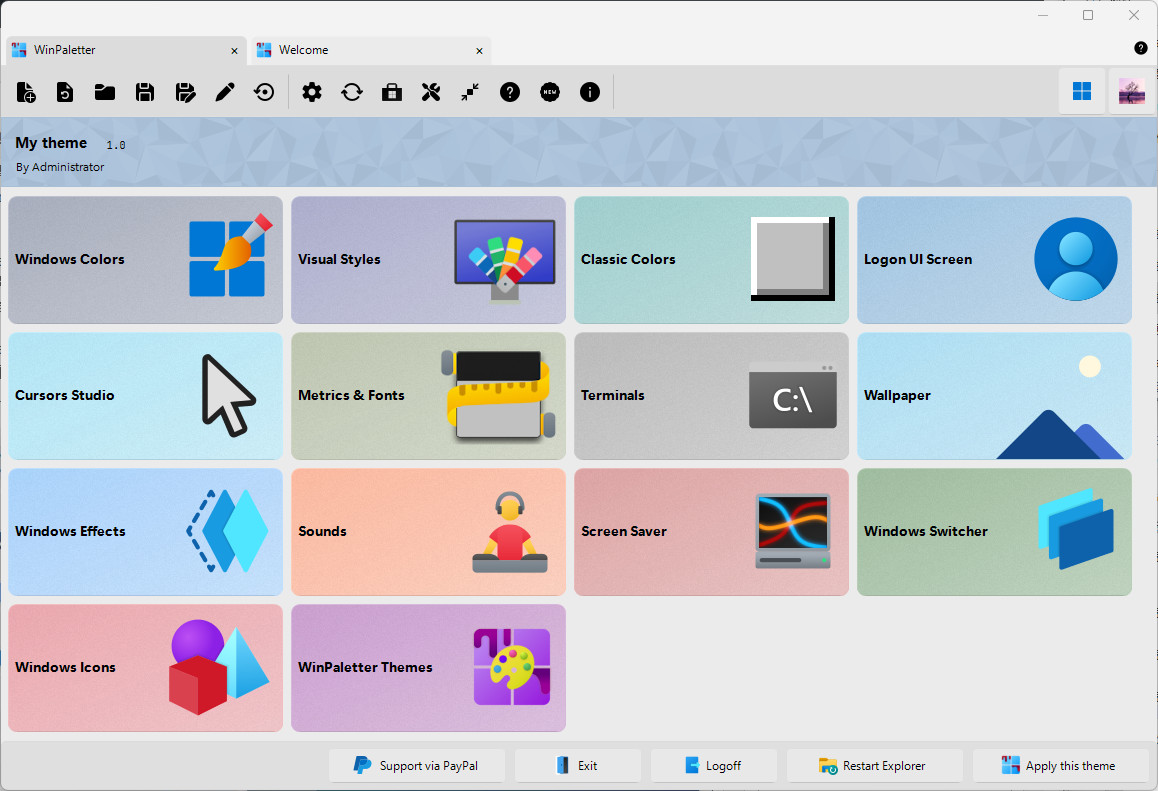Open Metrics & Fonts tile
This screenshot has width=1158, height=791.
click(428, 396)
